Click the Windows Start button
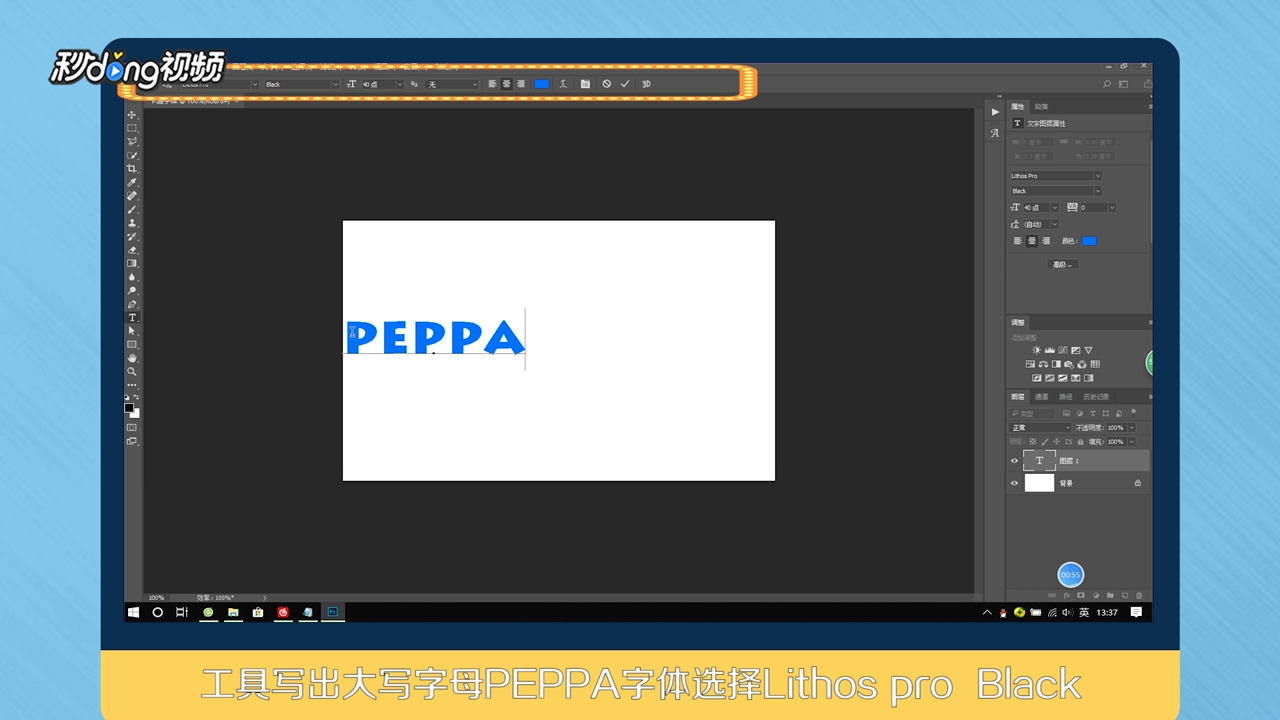The image size is (1280, 720). [x=133, y=612]
